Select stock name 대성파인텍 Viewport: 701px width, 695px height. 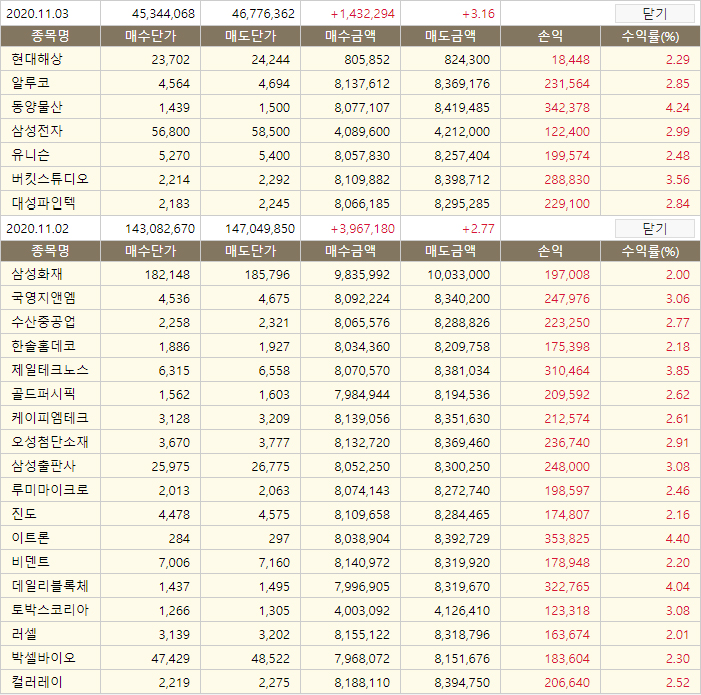click(43, 203)
